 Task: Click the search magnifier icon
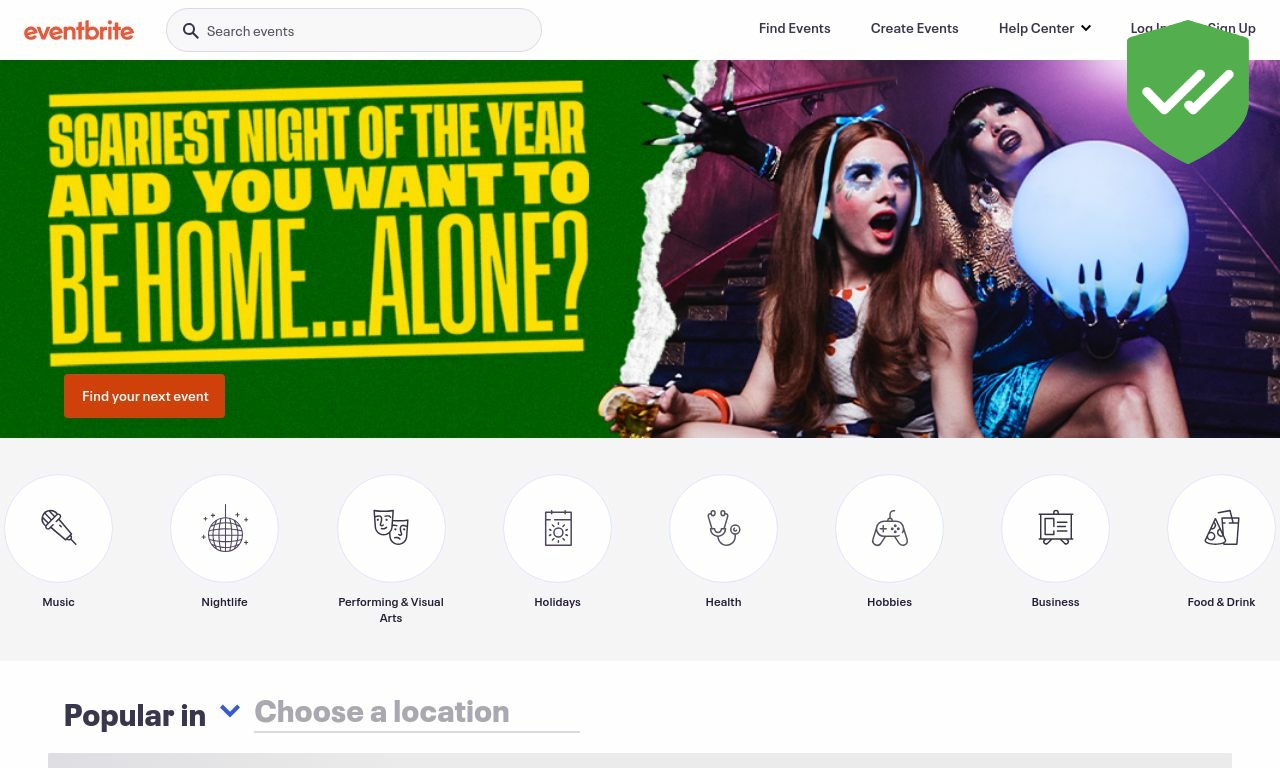coord(190,31)
